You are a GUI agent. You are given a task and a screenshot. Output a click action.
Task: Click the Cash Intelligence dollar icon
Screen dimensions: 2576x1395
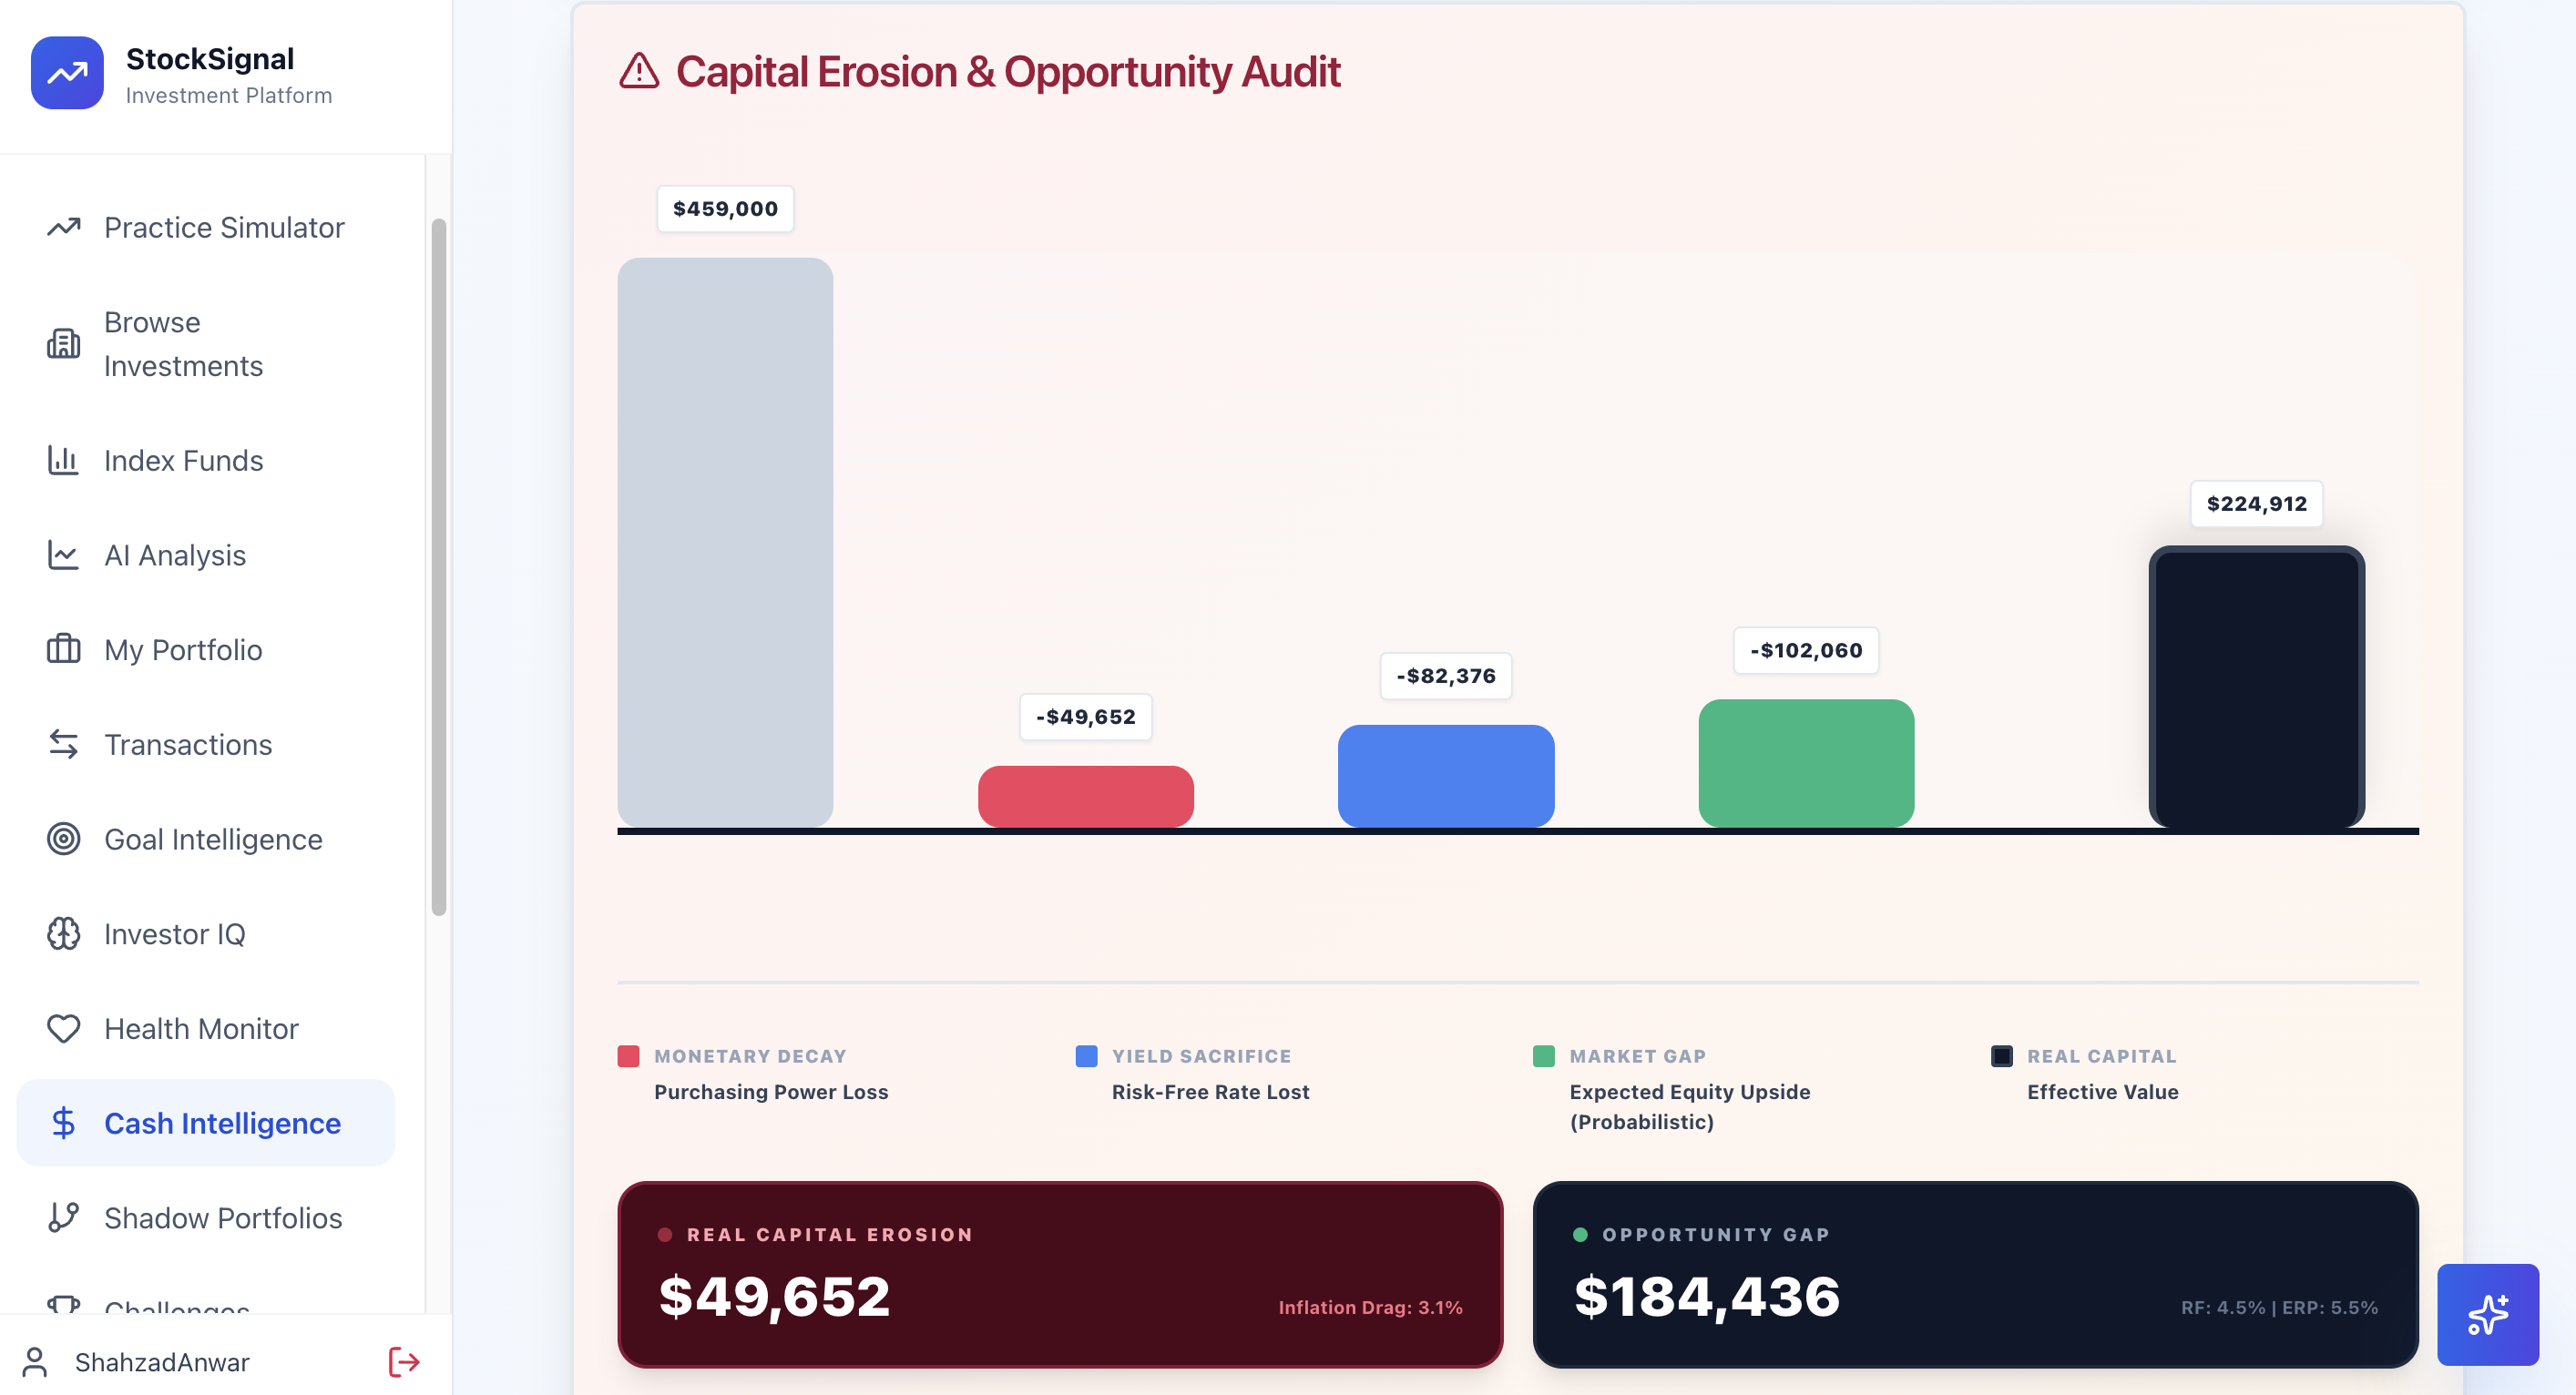click(x=63, y=1123)
